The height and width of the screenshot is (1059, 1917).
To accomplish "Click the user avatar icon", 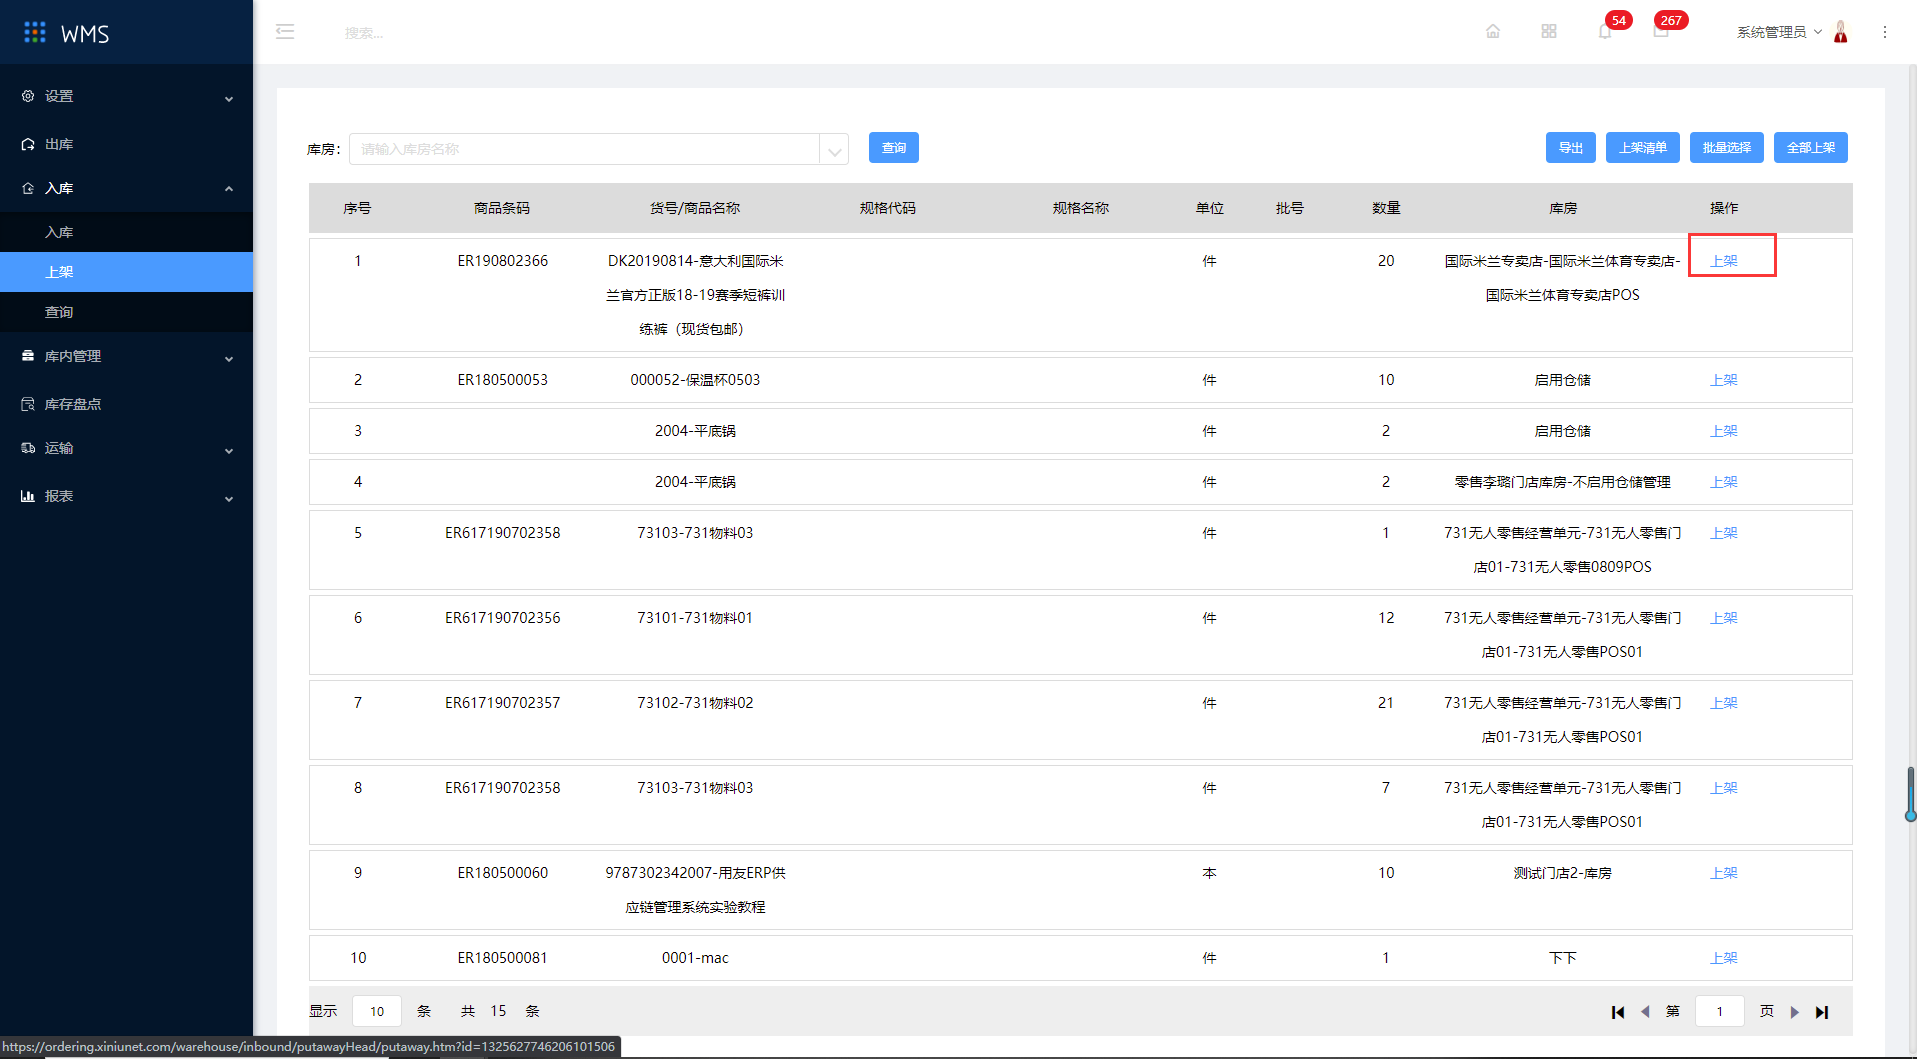I will click(1841, 32).
